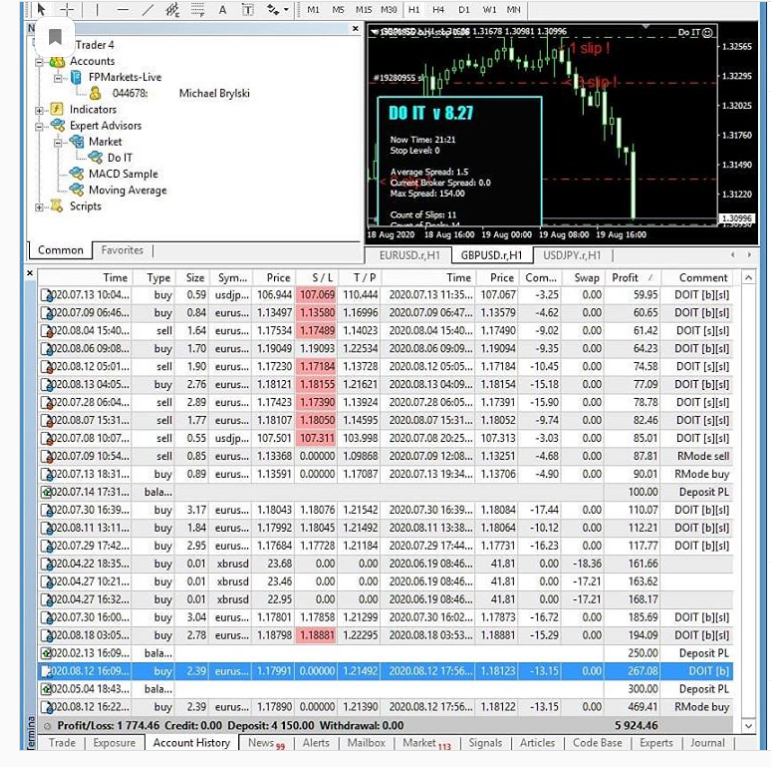
Task: Open the Trade tab in Terminal
Action: 62,743
